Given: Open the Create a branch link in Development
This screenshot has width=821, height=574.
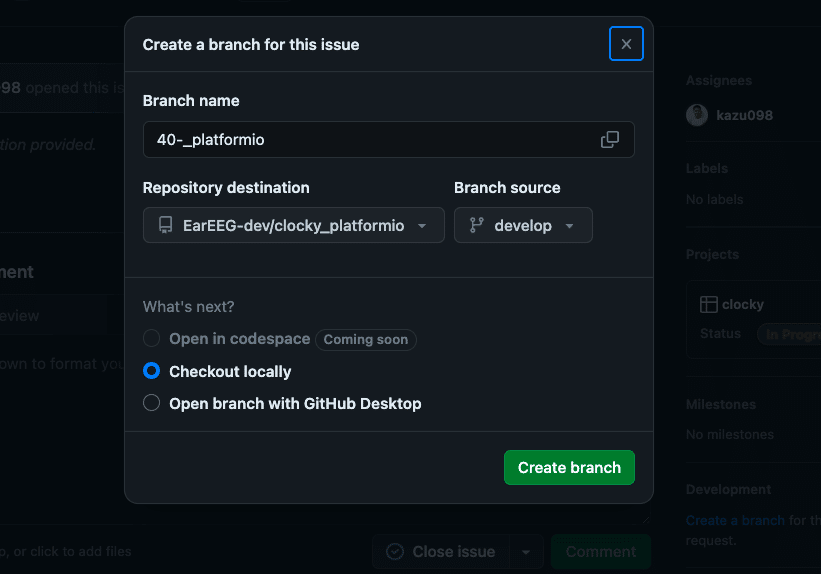Looking at the screenshot, I should [x=735, y=520].
